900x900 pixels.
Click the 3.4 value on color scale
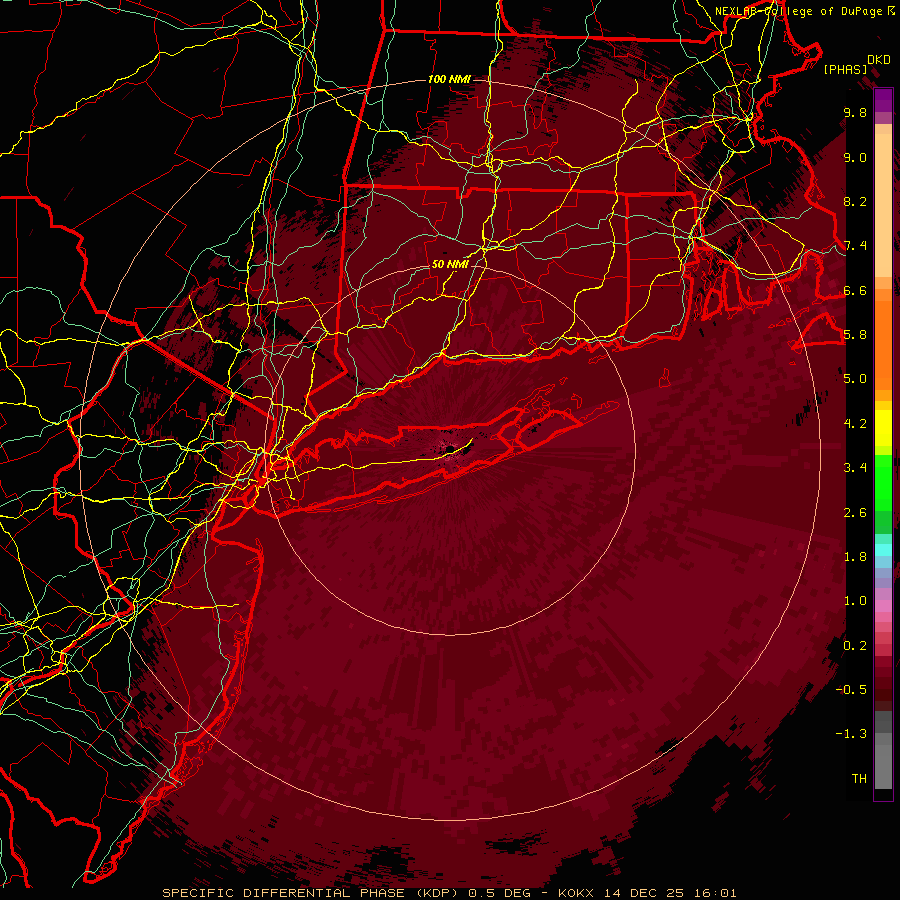pyautogui.click(x=855, y=468)
